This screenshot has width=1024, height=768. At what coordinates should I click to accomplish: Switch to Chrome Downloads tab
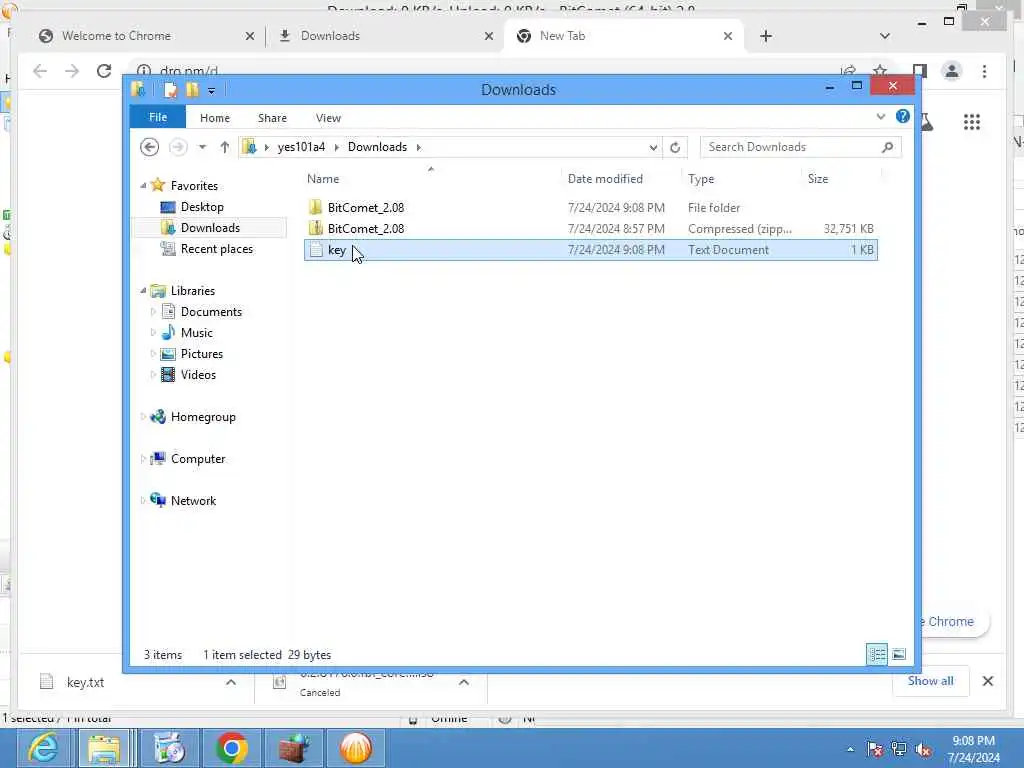330,36
